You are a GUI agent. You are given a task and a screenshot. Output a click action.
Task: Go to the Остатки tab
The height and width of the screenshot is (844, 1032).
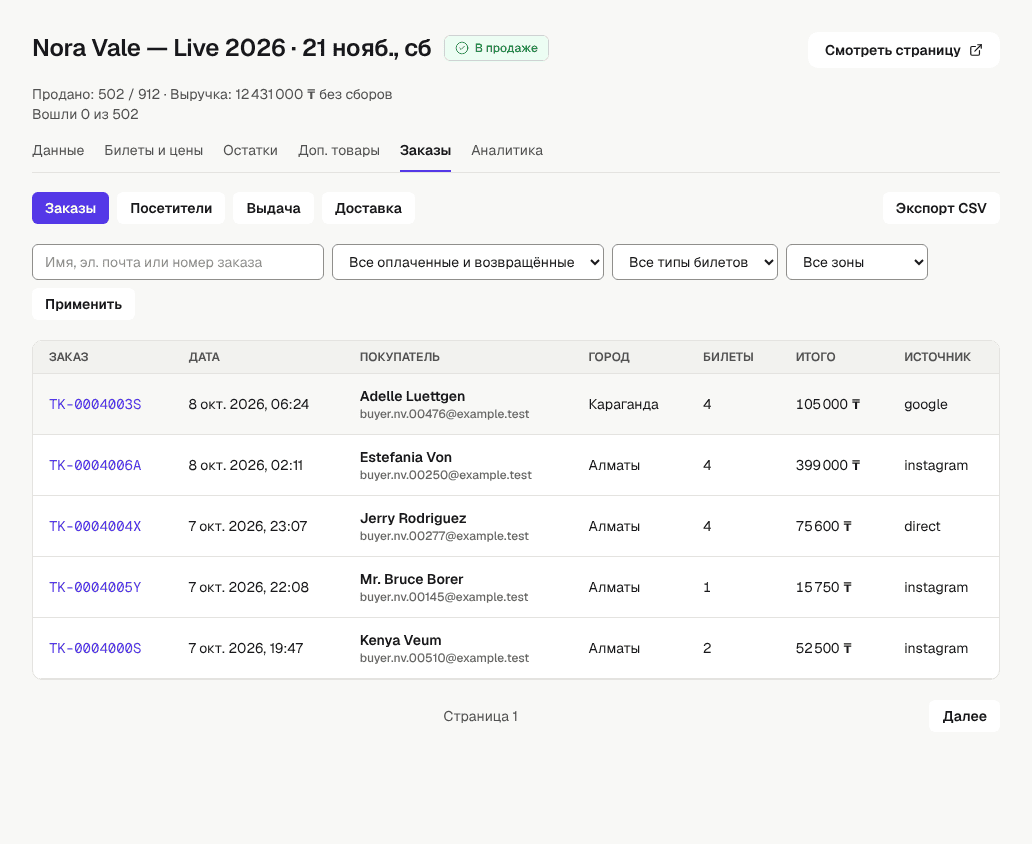(x=250, y=150)
